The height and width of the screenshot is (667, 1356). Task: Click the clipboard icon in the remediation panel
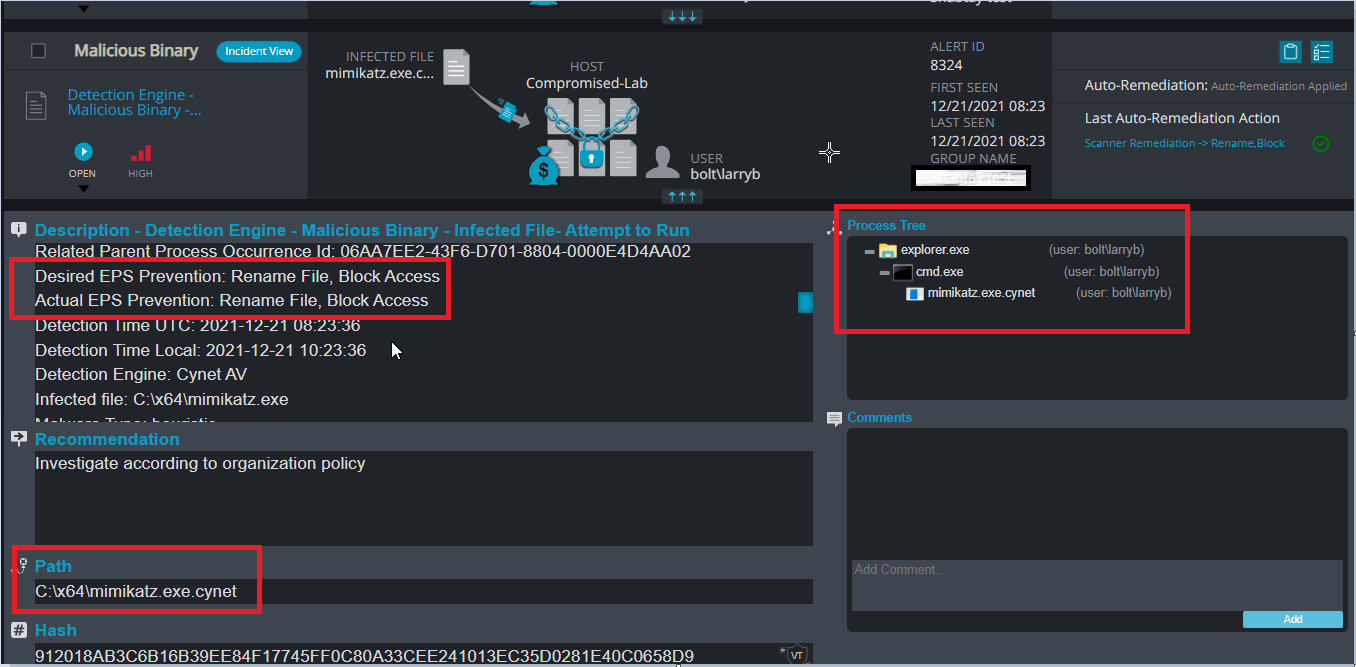(1290, 52)
